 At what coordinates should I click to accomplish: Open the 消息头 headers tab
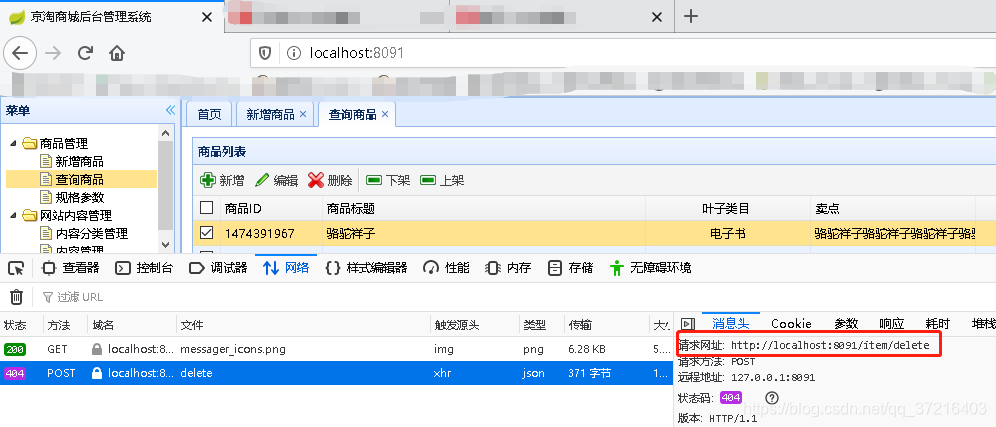[x=730, y=323]
